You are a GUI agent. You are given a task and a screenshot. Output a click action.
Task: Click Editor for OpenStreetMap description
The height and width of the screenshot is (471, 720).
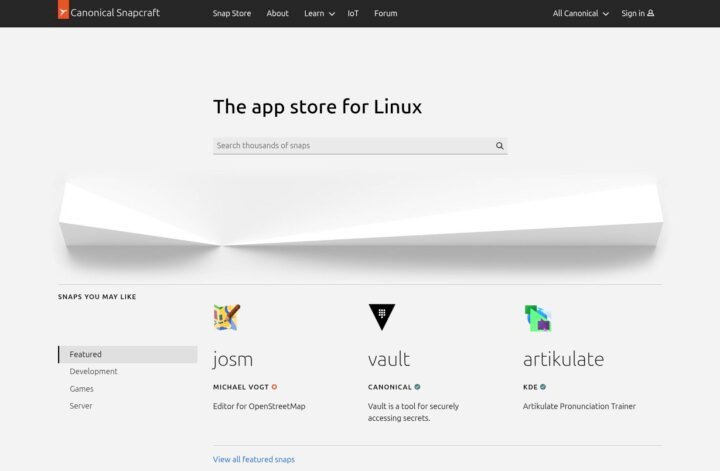[259, 406]
